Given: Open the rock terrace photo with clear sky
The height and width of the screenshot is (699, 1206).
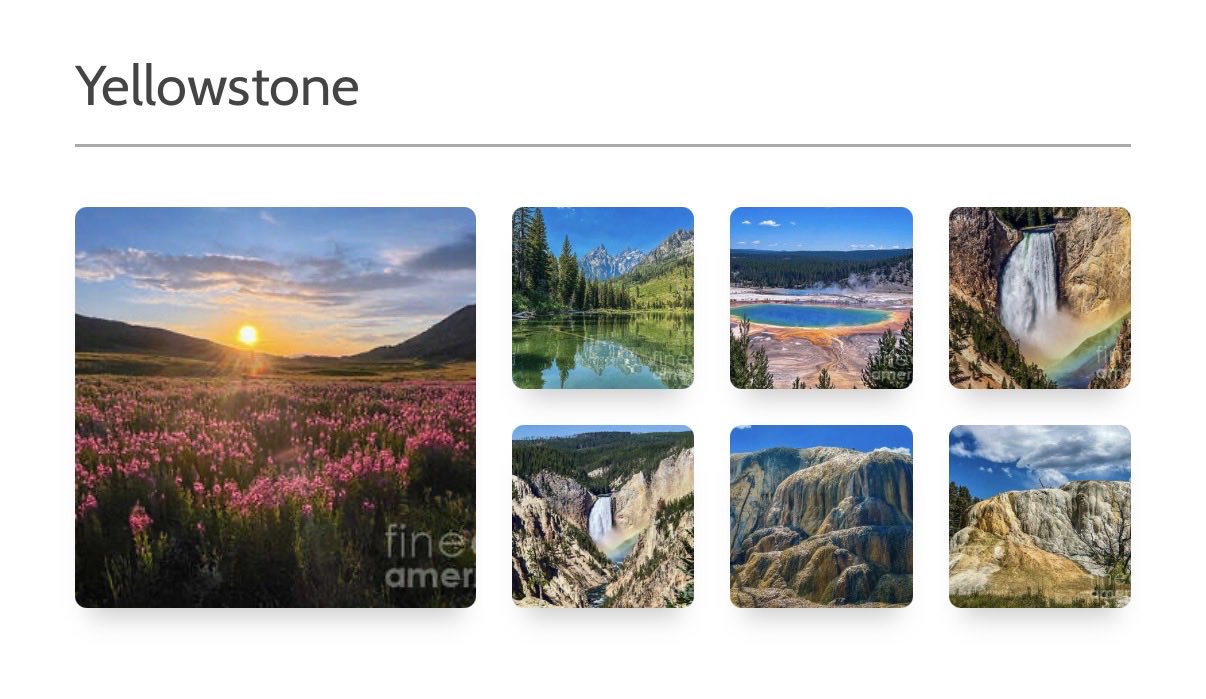Looking at the screenshot, I should (821, 516).
